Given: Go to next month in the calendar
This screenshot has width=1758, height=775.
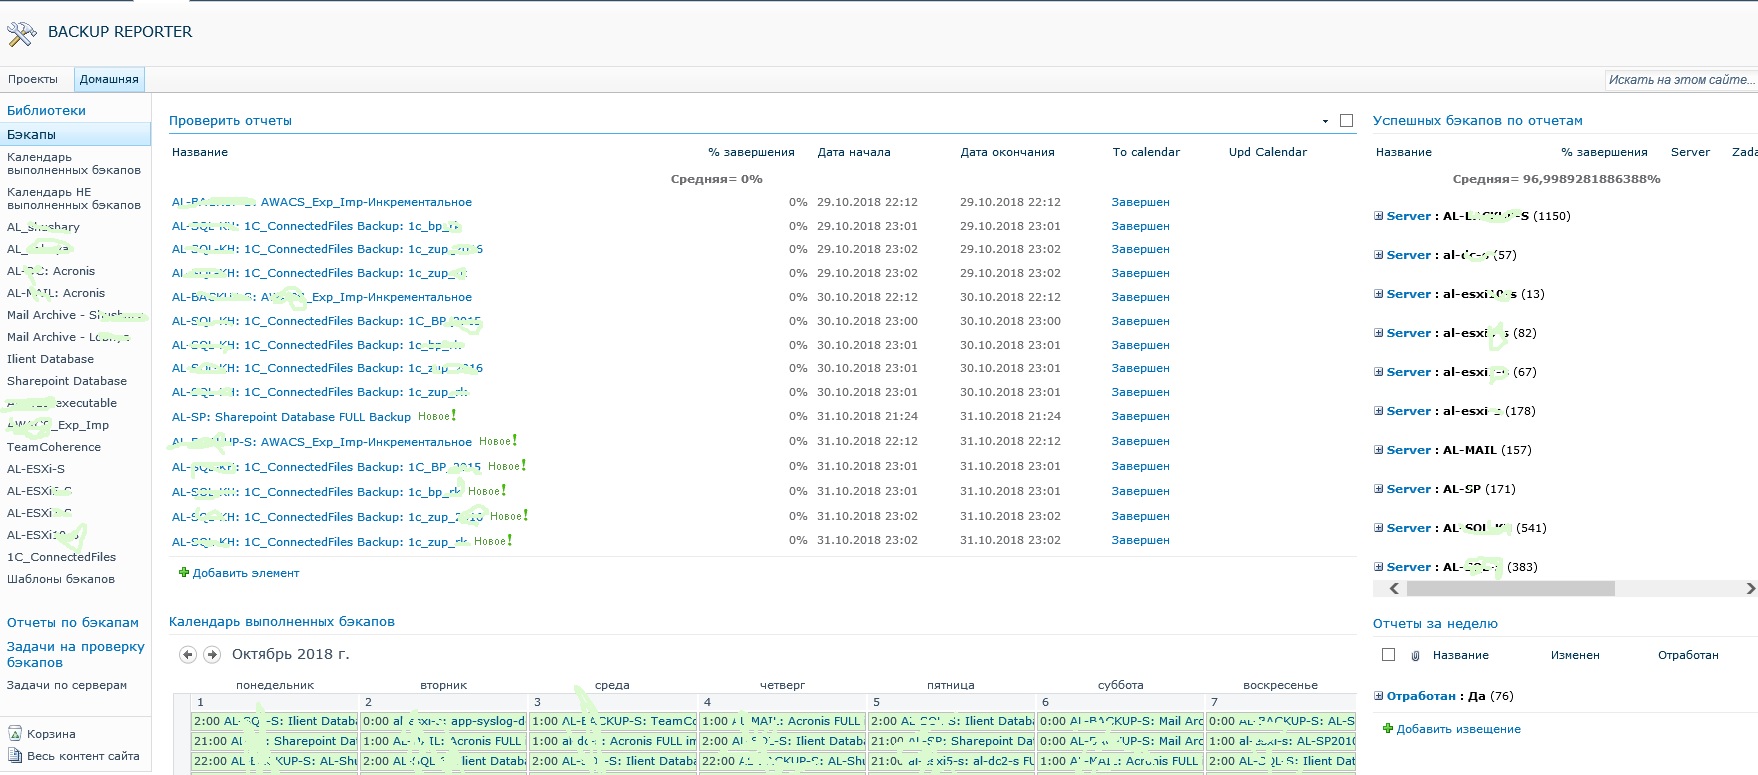Looking at the screenshot, I should [212, 655].
